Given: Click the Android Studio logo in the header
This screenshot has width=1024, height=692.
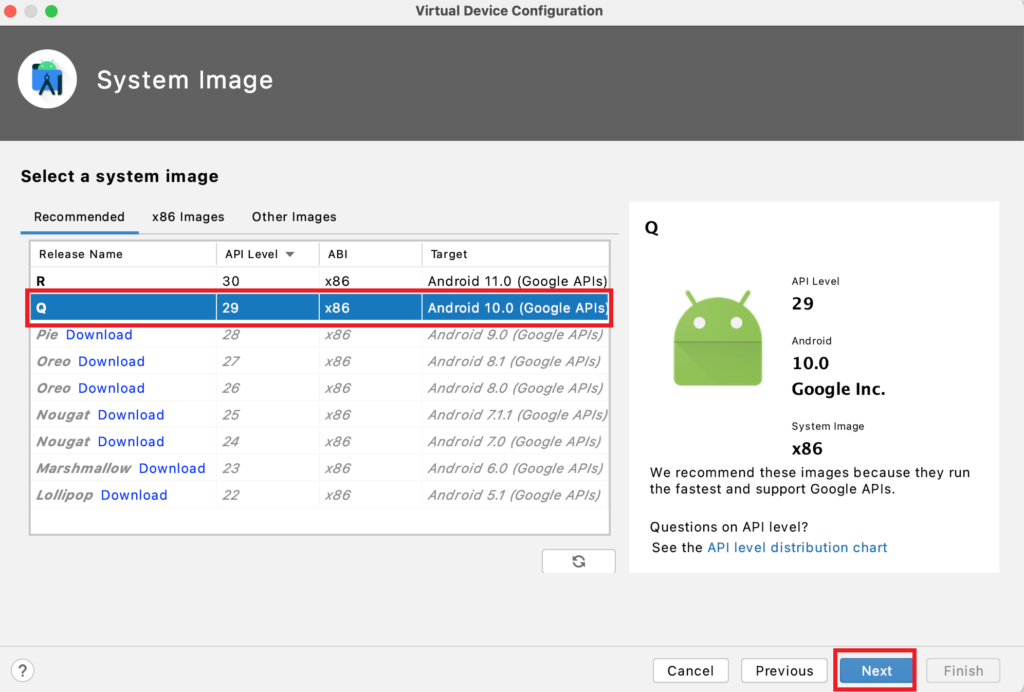Looking at the screenshot, I should (x=48, y=79).
